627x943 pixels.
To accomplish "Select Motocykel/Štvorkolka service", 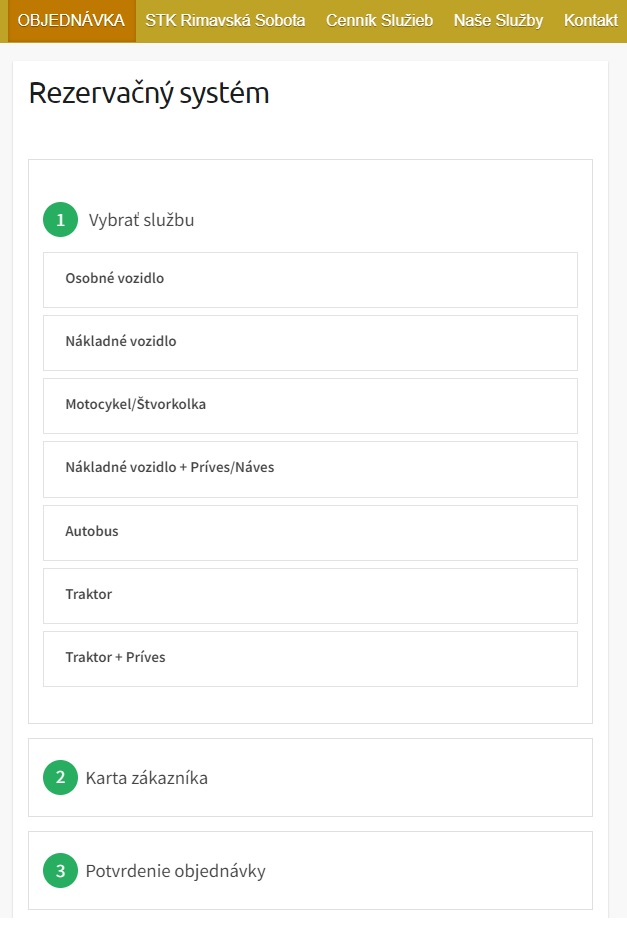I will coord(310,405).
